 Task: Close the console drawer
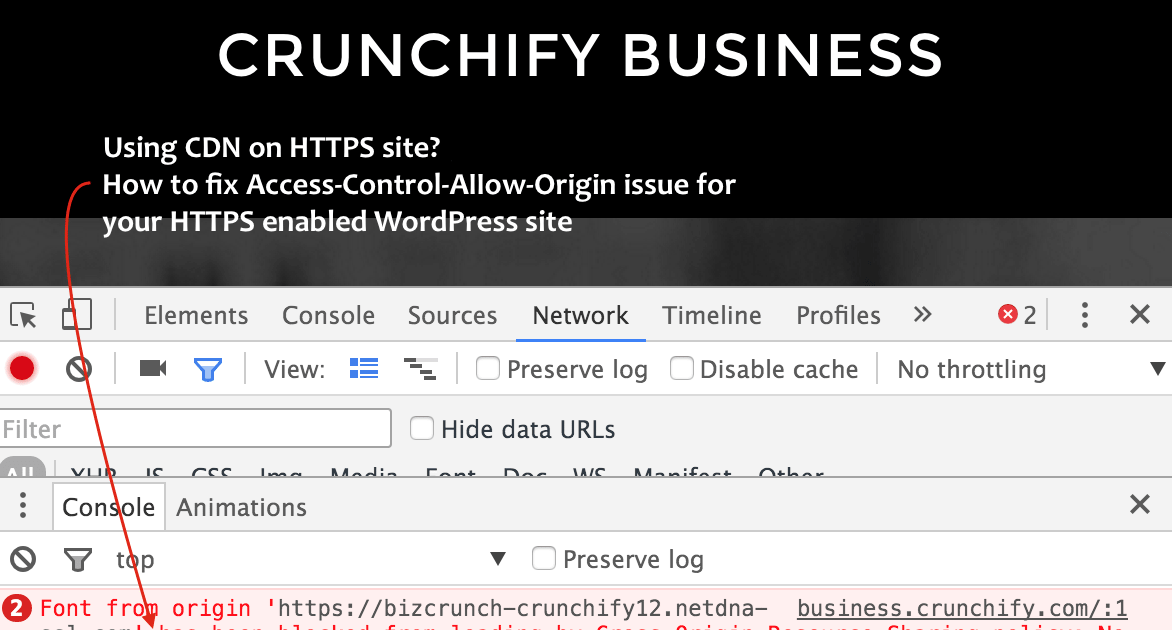(x=1140, y=504)
